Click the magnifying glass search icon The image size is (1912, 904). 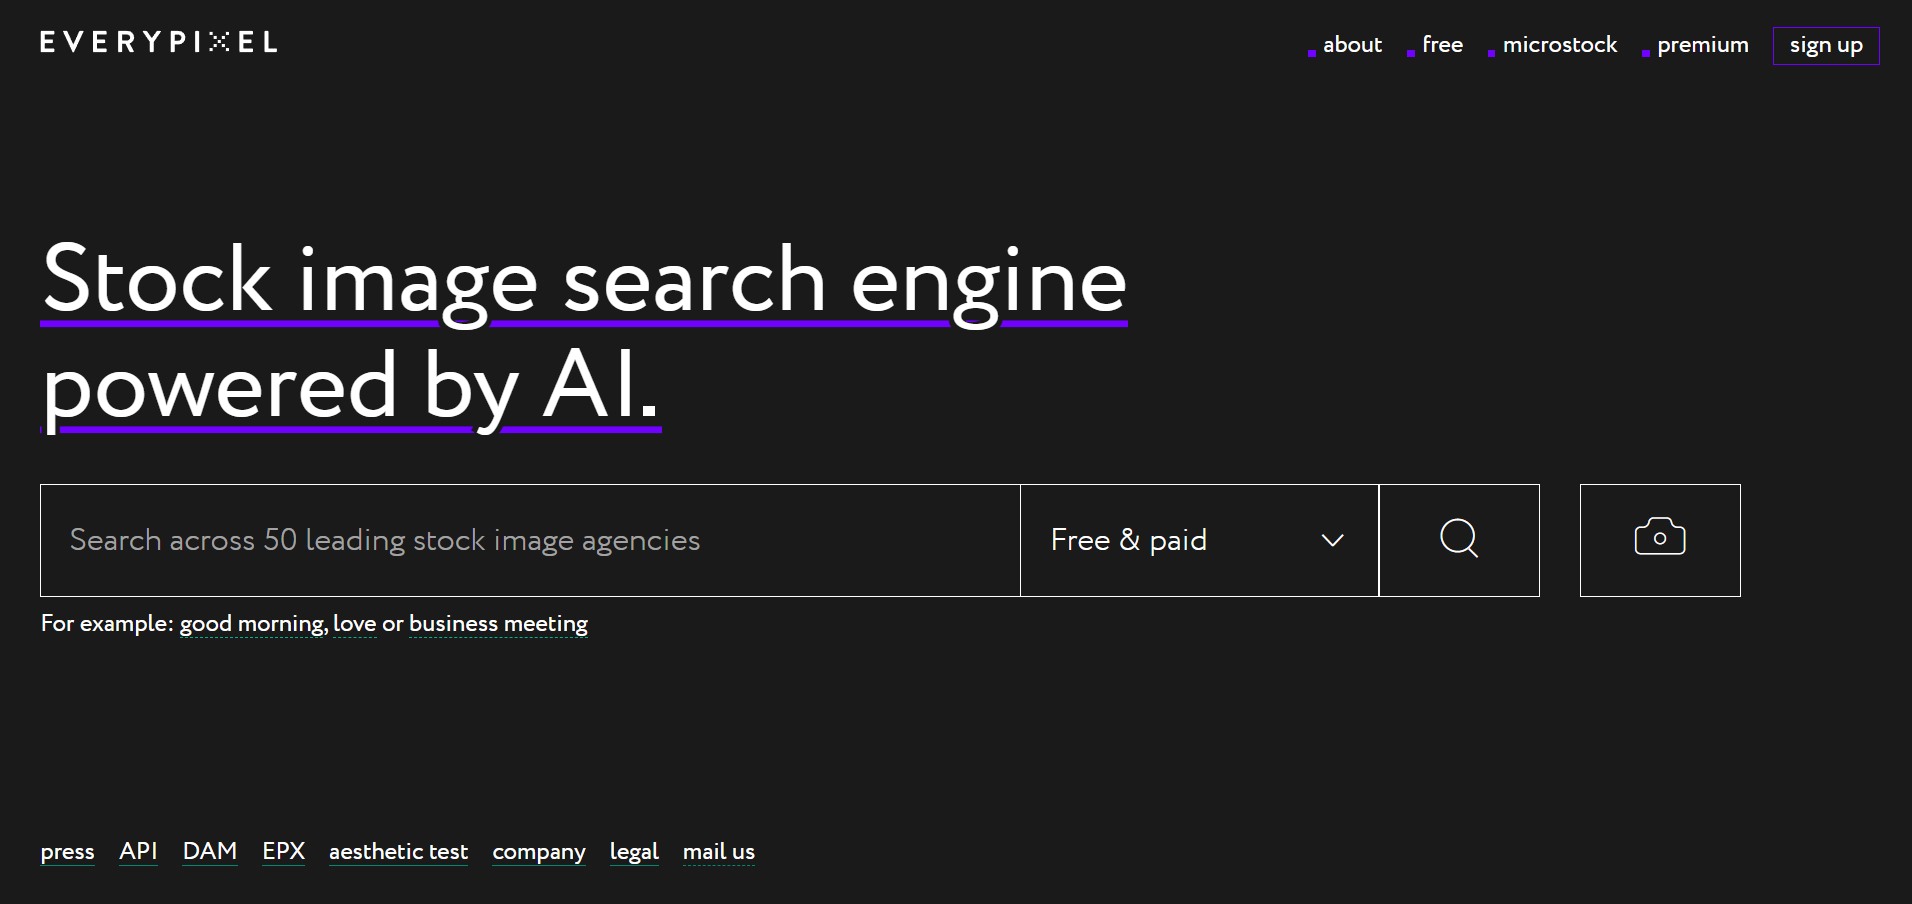pyautogui.click(x=1459, y=540)
